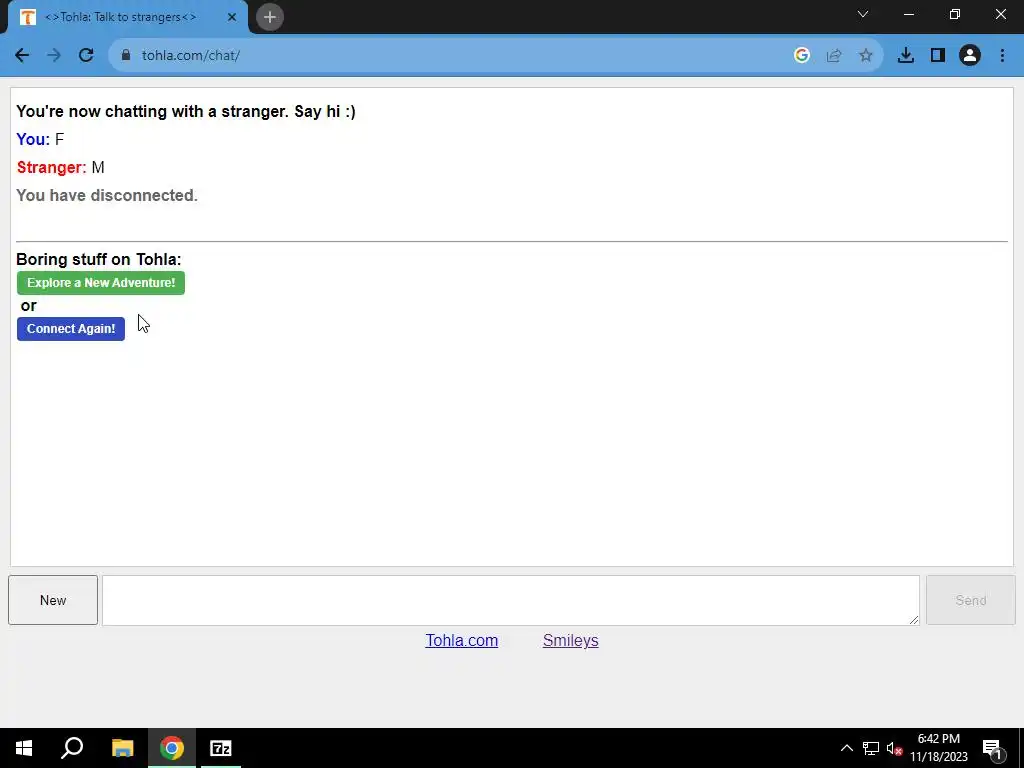1024x768 pixels.
Task: Minimize the Chrome window
Action: (909, 14)
